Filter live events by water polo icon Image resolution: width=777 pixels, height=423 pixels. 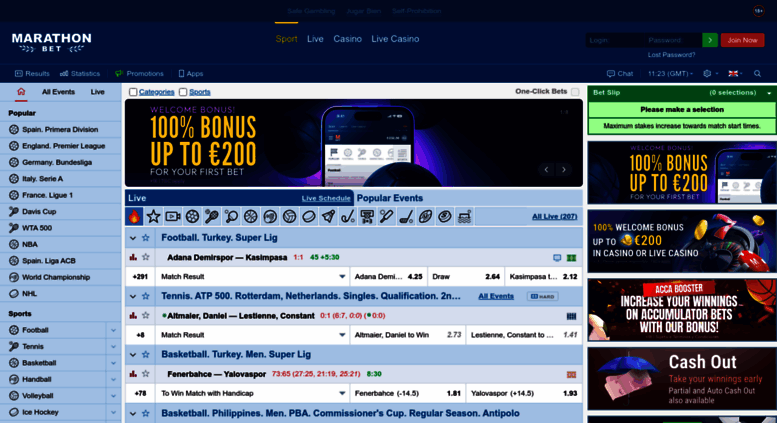point(464,216)
